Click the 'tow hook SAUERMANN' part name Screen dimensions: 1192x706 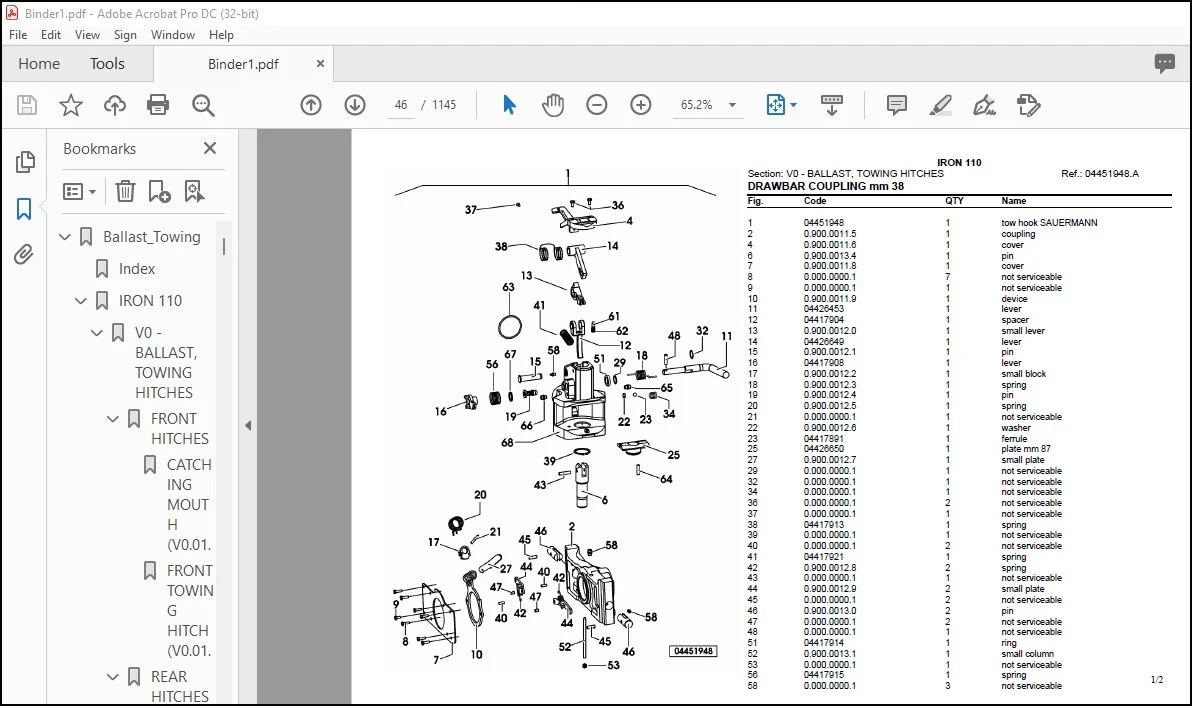(x=1049, y=223)
